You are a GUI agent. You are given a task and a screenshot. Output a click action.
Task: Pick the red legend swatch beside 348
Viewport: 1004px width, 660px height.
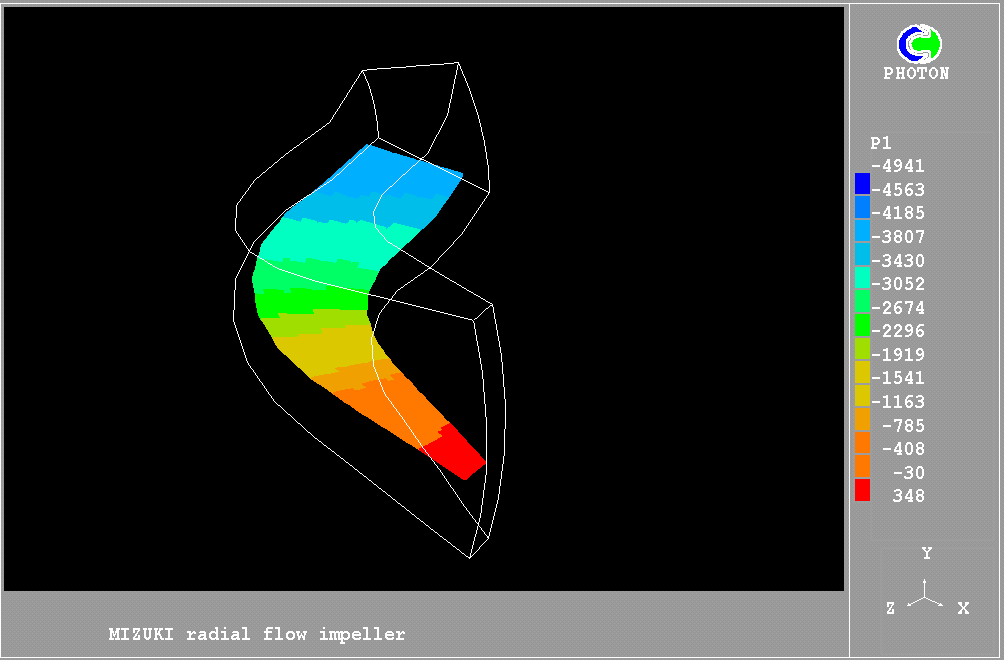(x=862, y=491)
